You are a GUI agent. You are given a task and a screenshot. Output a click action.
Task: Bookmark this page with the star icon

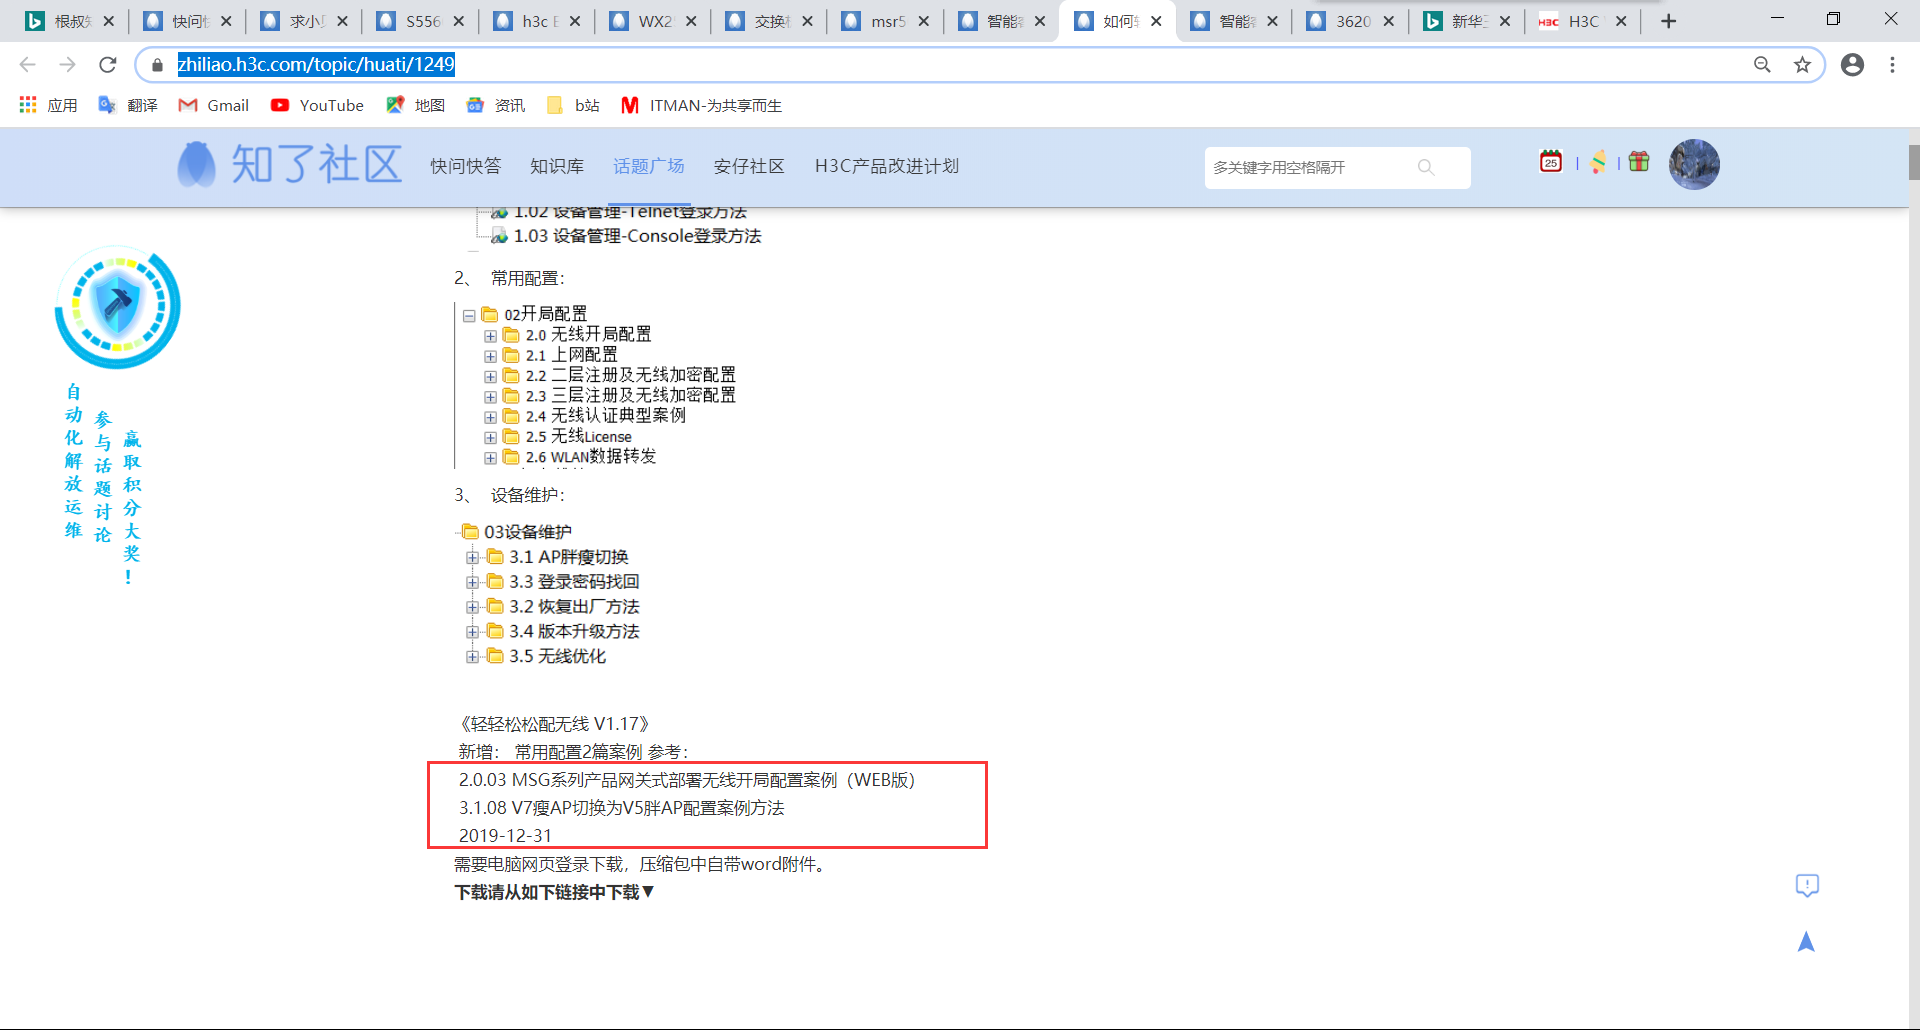pyautogui.click(x=1802, y=65)
